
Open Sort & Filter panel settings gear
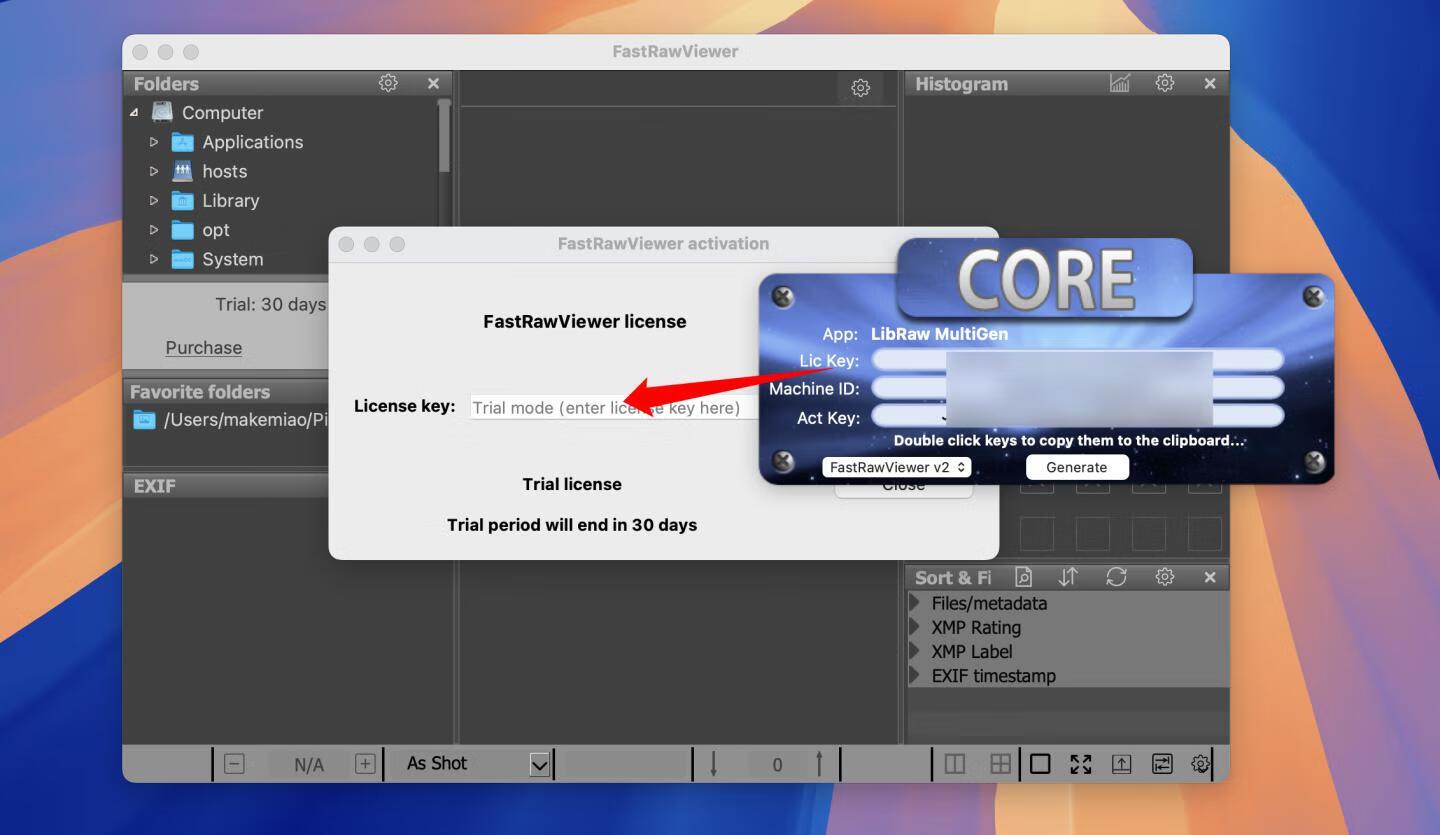tap(1165, 577)
